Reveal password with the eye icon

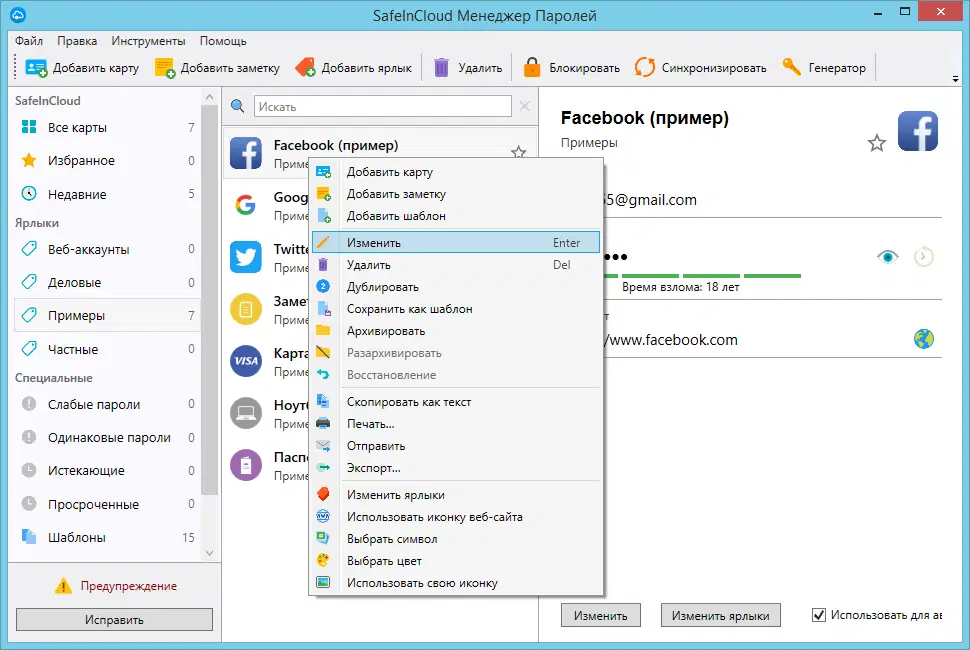tap(888, 257)
